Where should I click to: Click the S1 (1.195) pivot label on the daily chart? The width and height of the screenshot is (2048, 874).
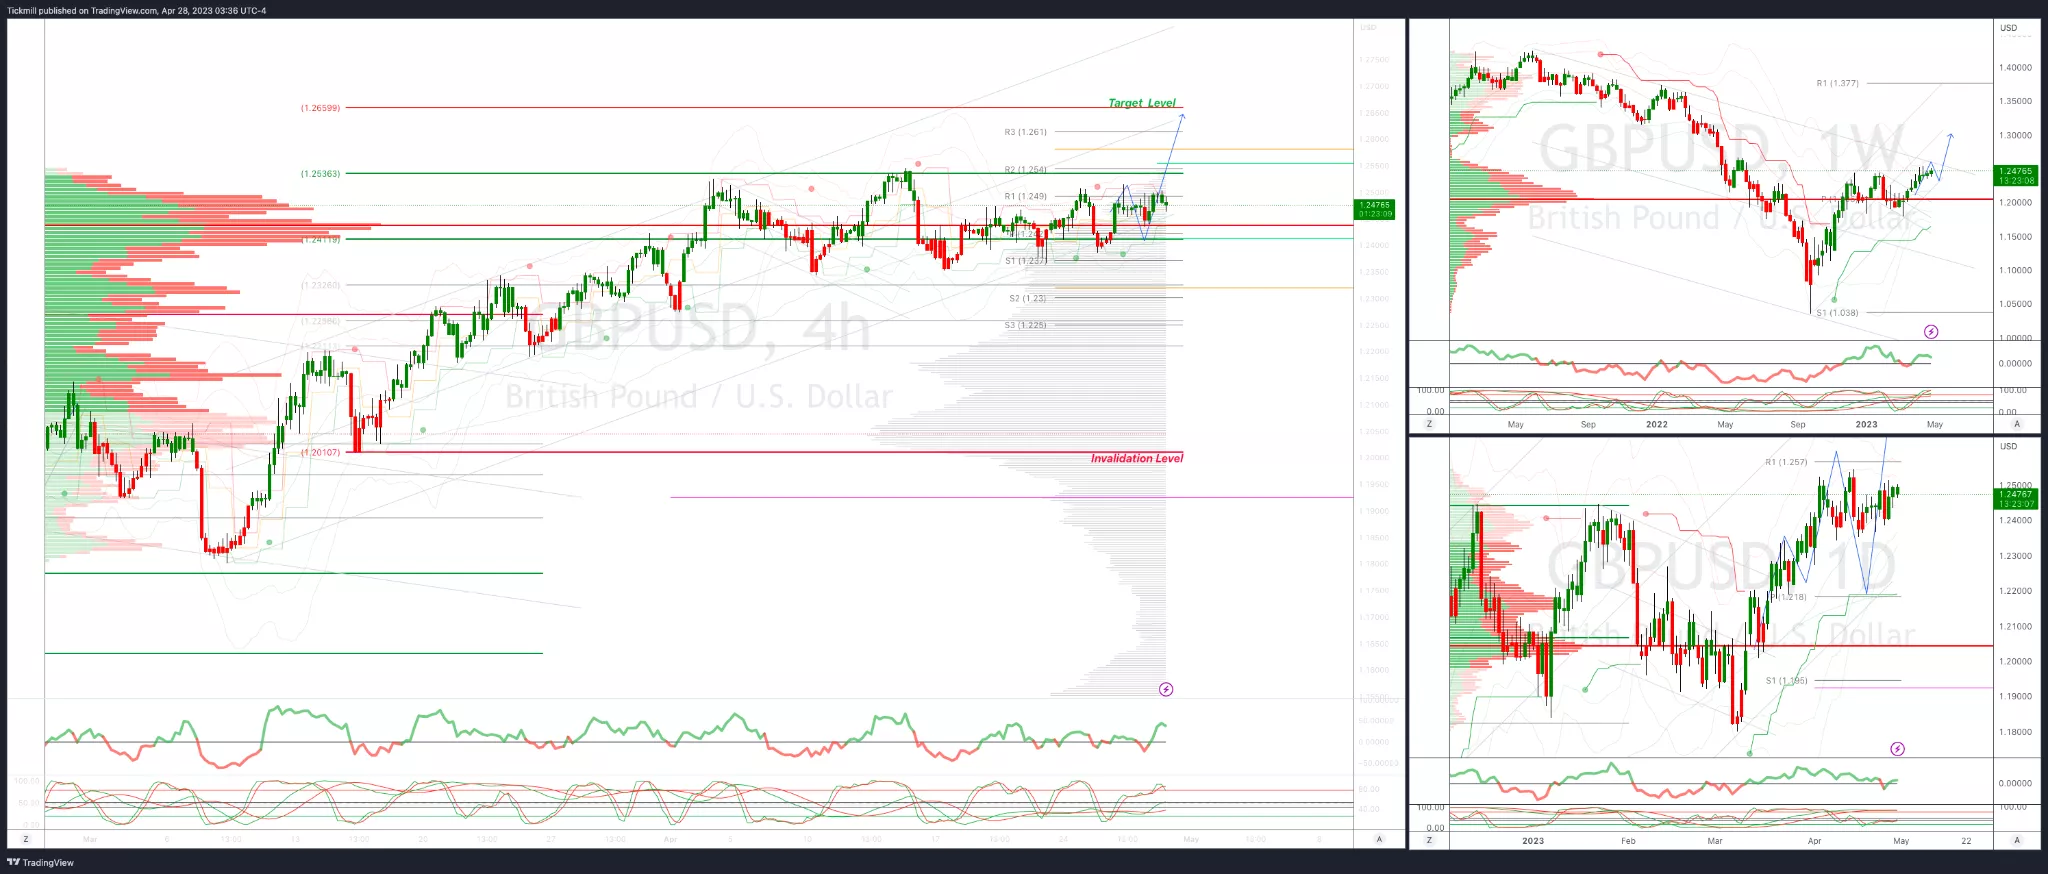coord(1786,681)
